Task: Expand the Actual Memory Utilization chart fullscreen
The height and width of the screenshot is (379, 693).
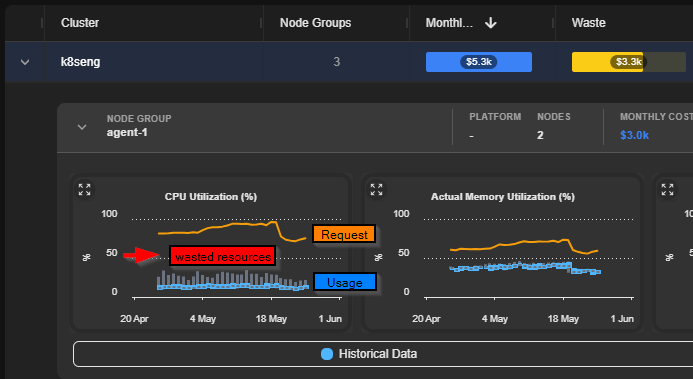Action: 376,190
